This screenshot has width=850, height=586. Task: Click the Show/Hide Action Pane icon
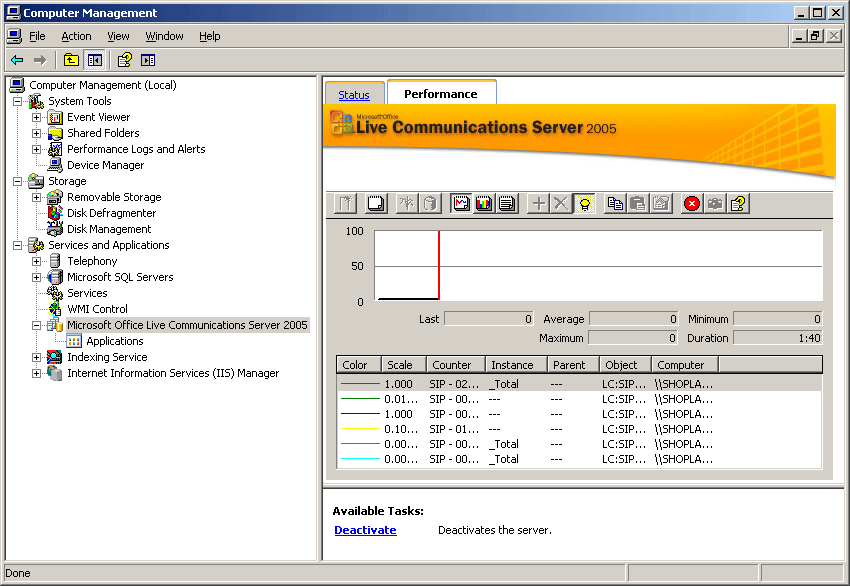[148, 60]
